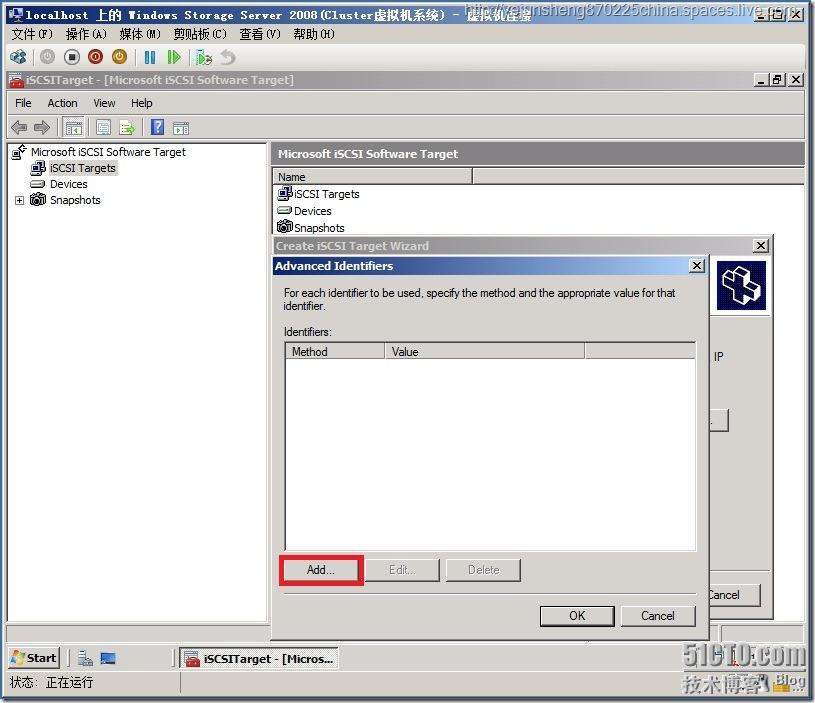Open the 帮助(H) menu

click(x=314, y=34)
